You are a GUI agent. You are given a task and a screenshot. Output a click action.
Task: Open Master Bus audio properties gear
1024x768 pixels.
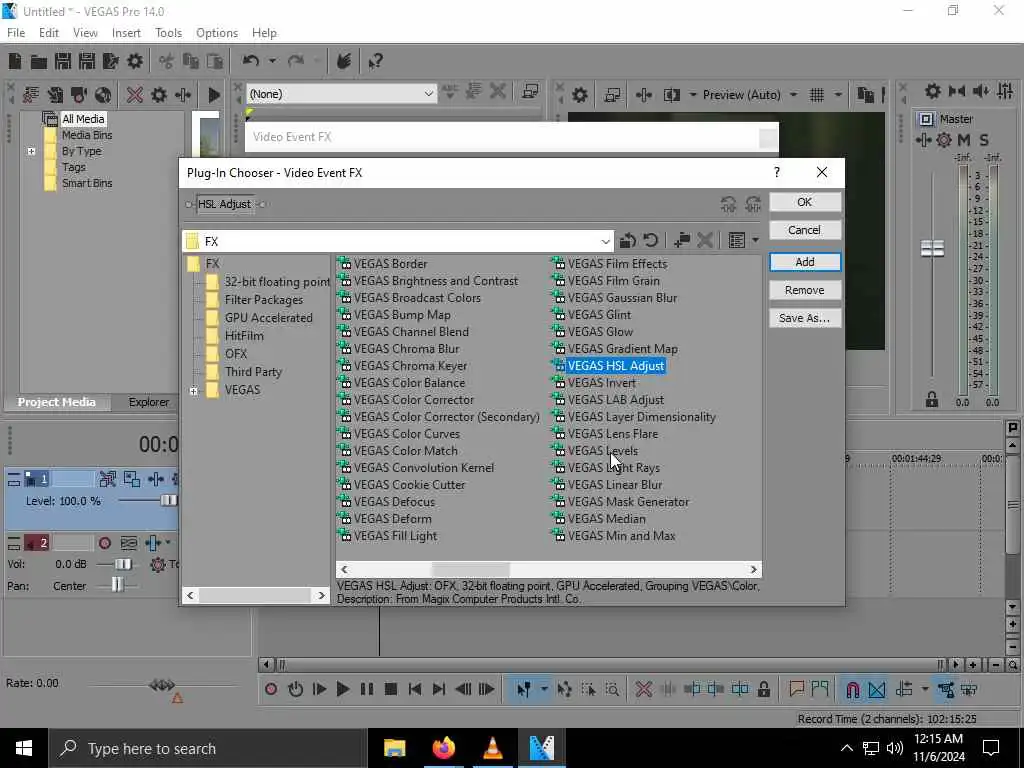pyautogui.click(x=933, y=91)
